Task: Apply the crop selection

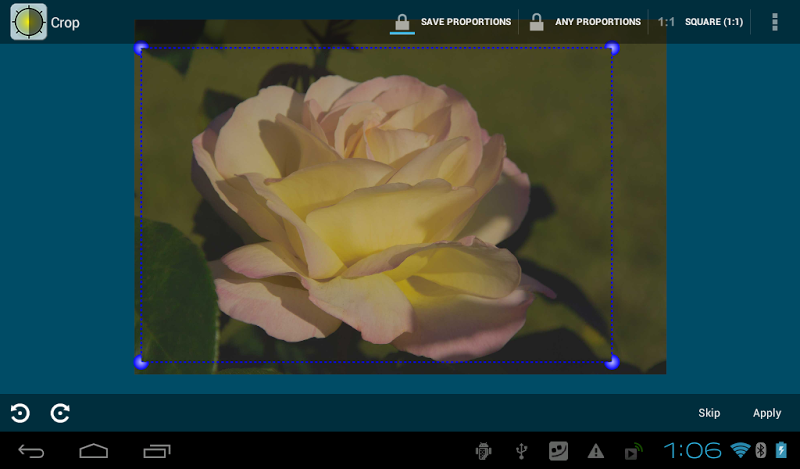Action: click(x=767, y=413)
